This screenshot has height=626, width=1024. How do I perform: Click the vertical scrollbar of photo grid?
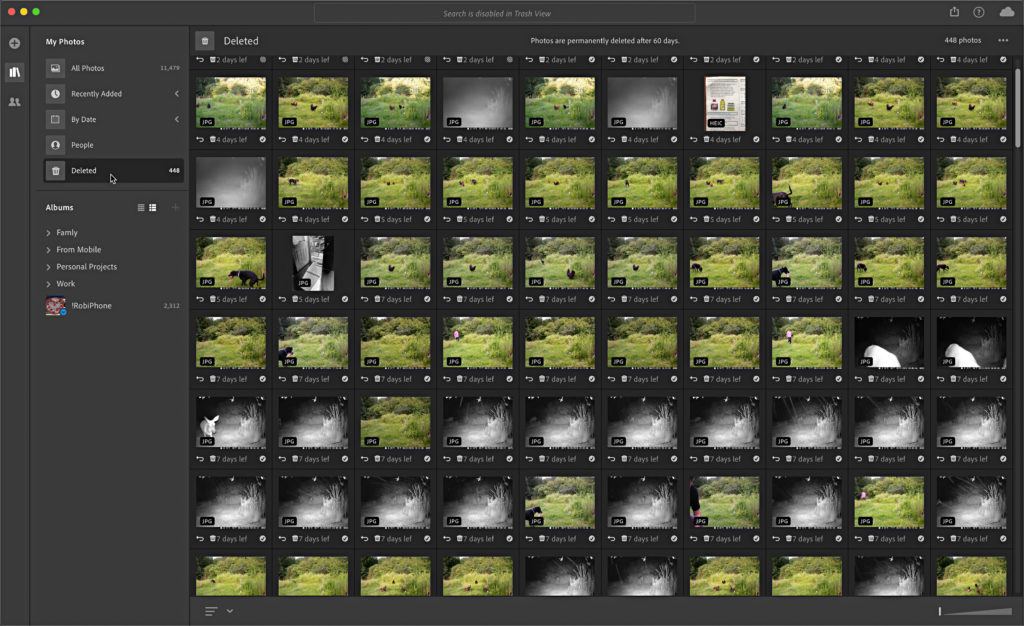1017,108
